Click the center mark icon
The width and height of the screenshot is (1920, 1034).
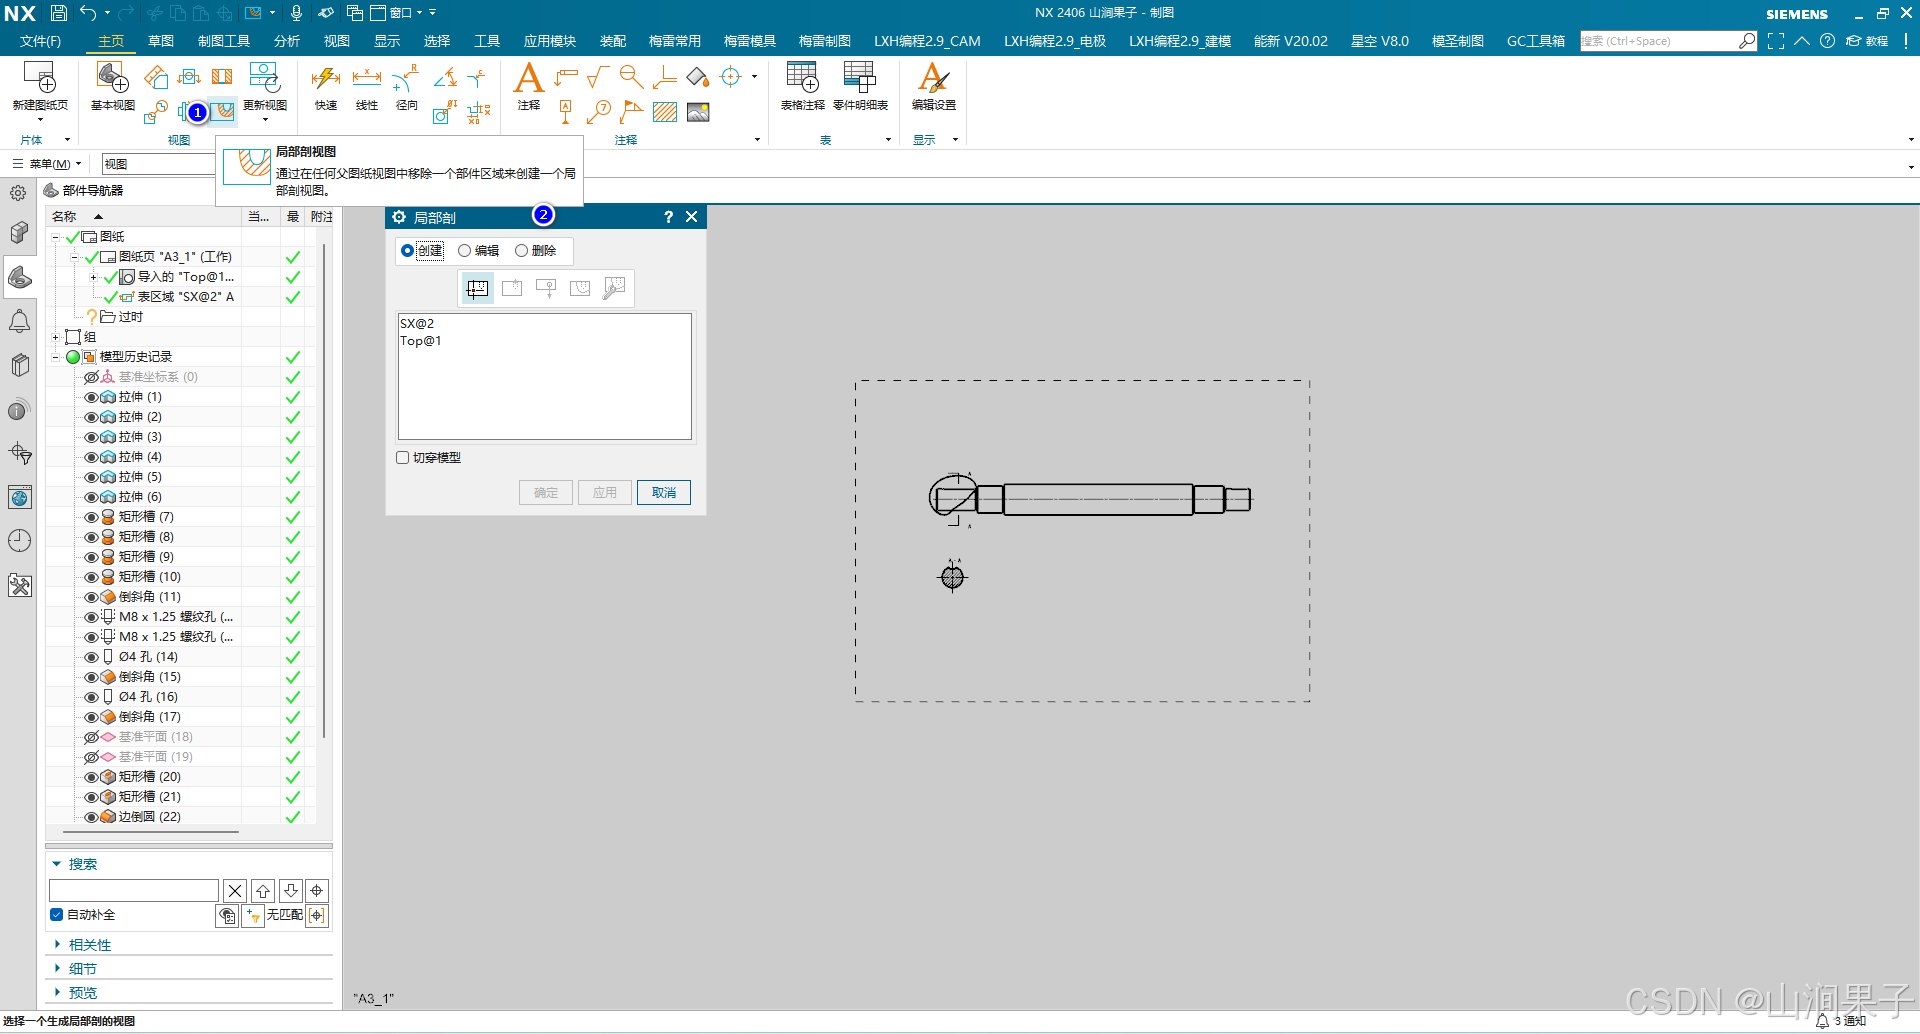tap(731, 77)
